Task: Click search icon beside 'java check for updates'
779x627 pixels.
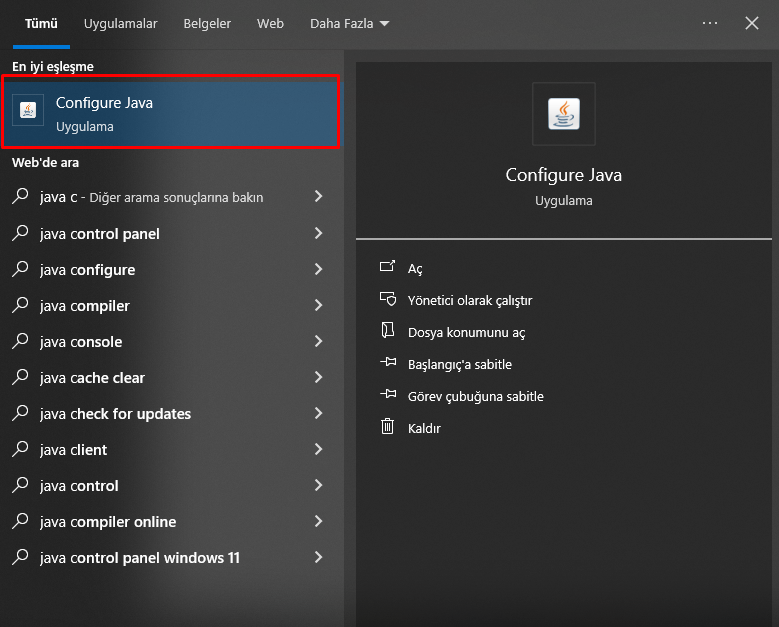Action: [x=20, y=413]
